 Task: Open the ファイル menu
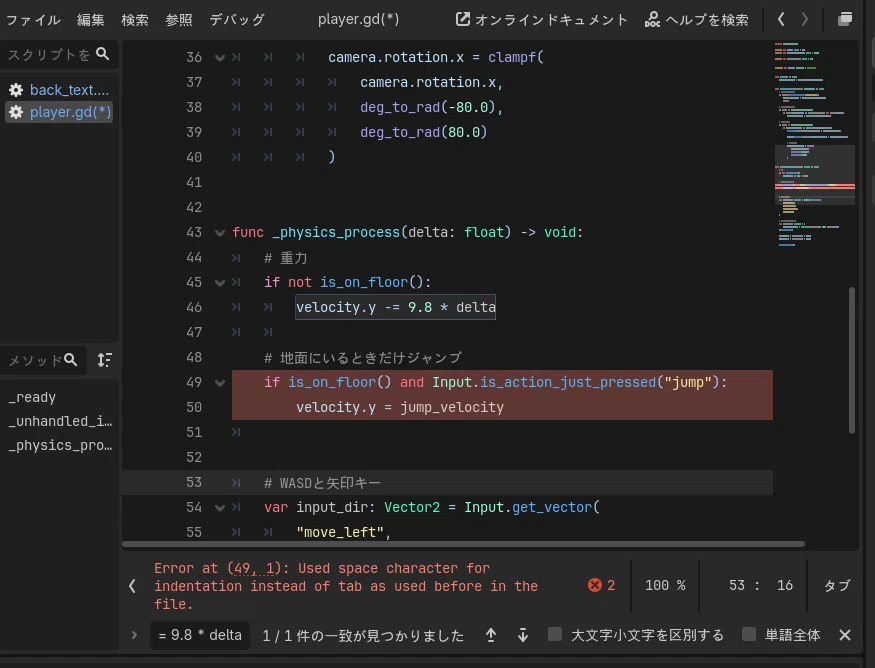[33, 20]
